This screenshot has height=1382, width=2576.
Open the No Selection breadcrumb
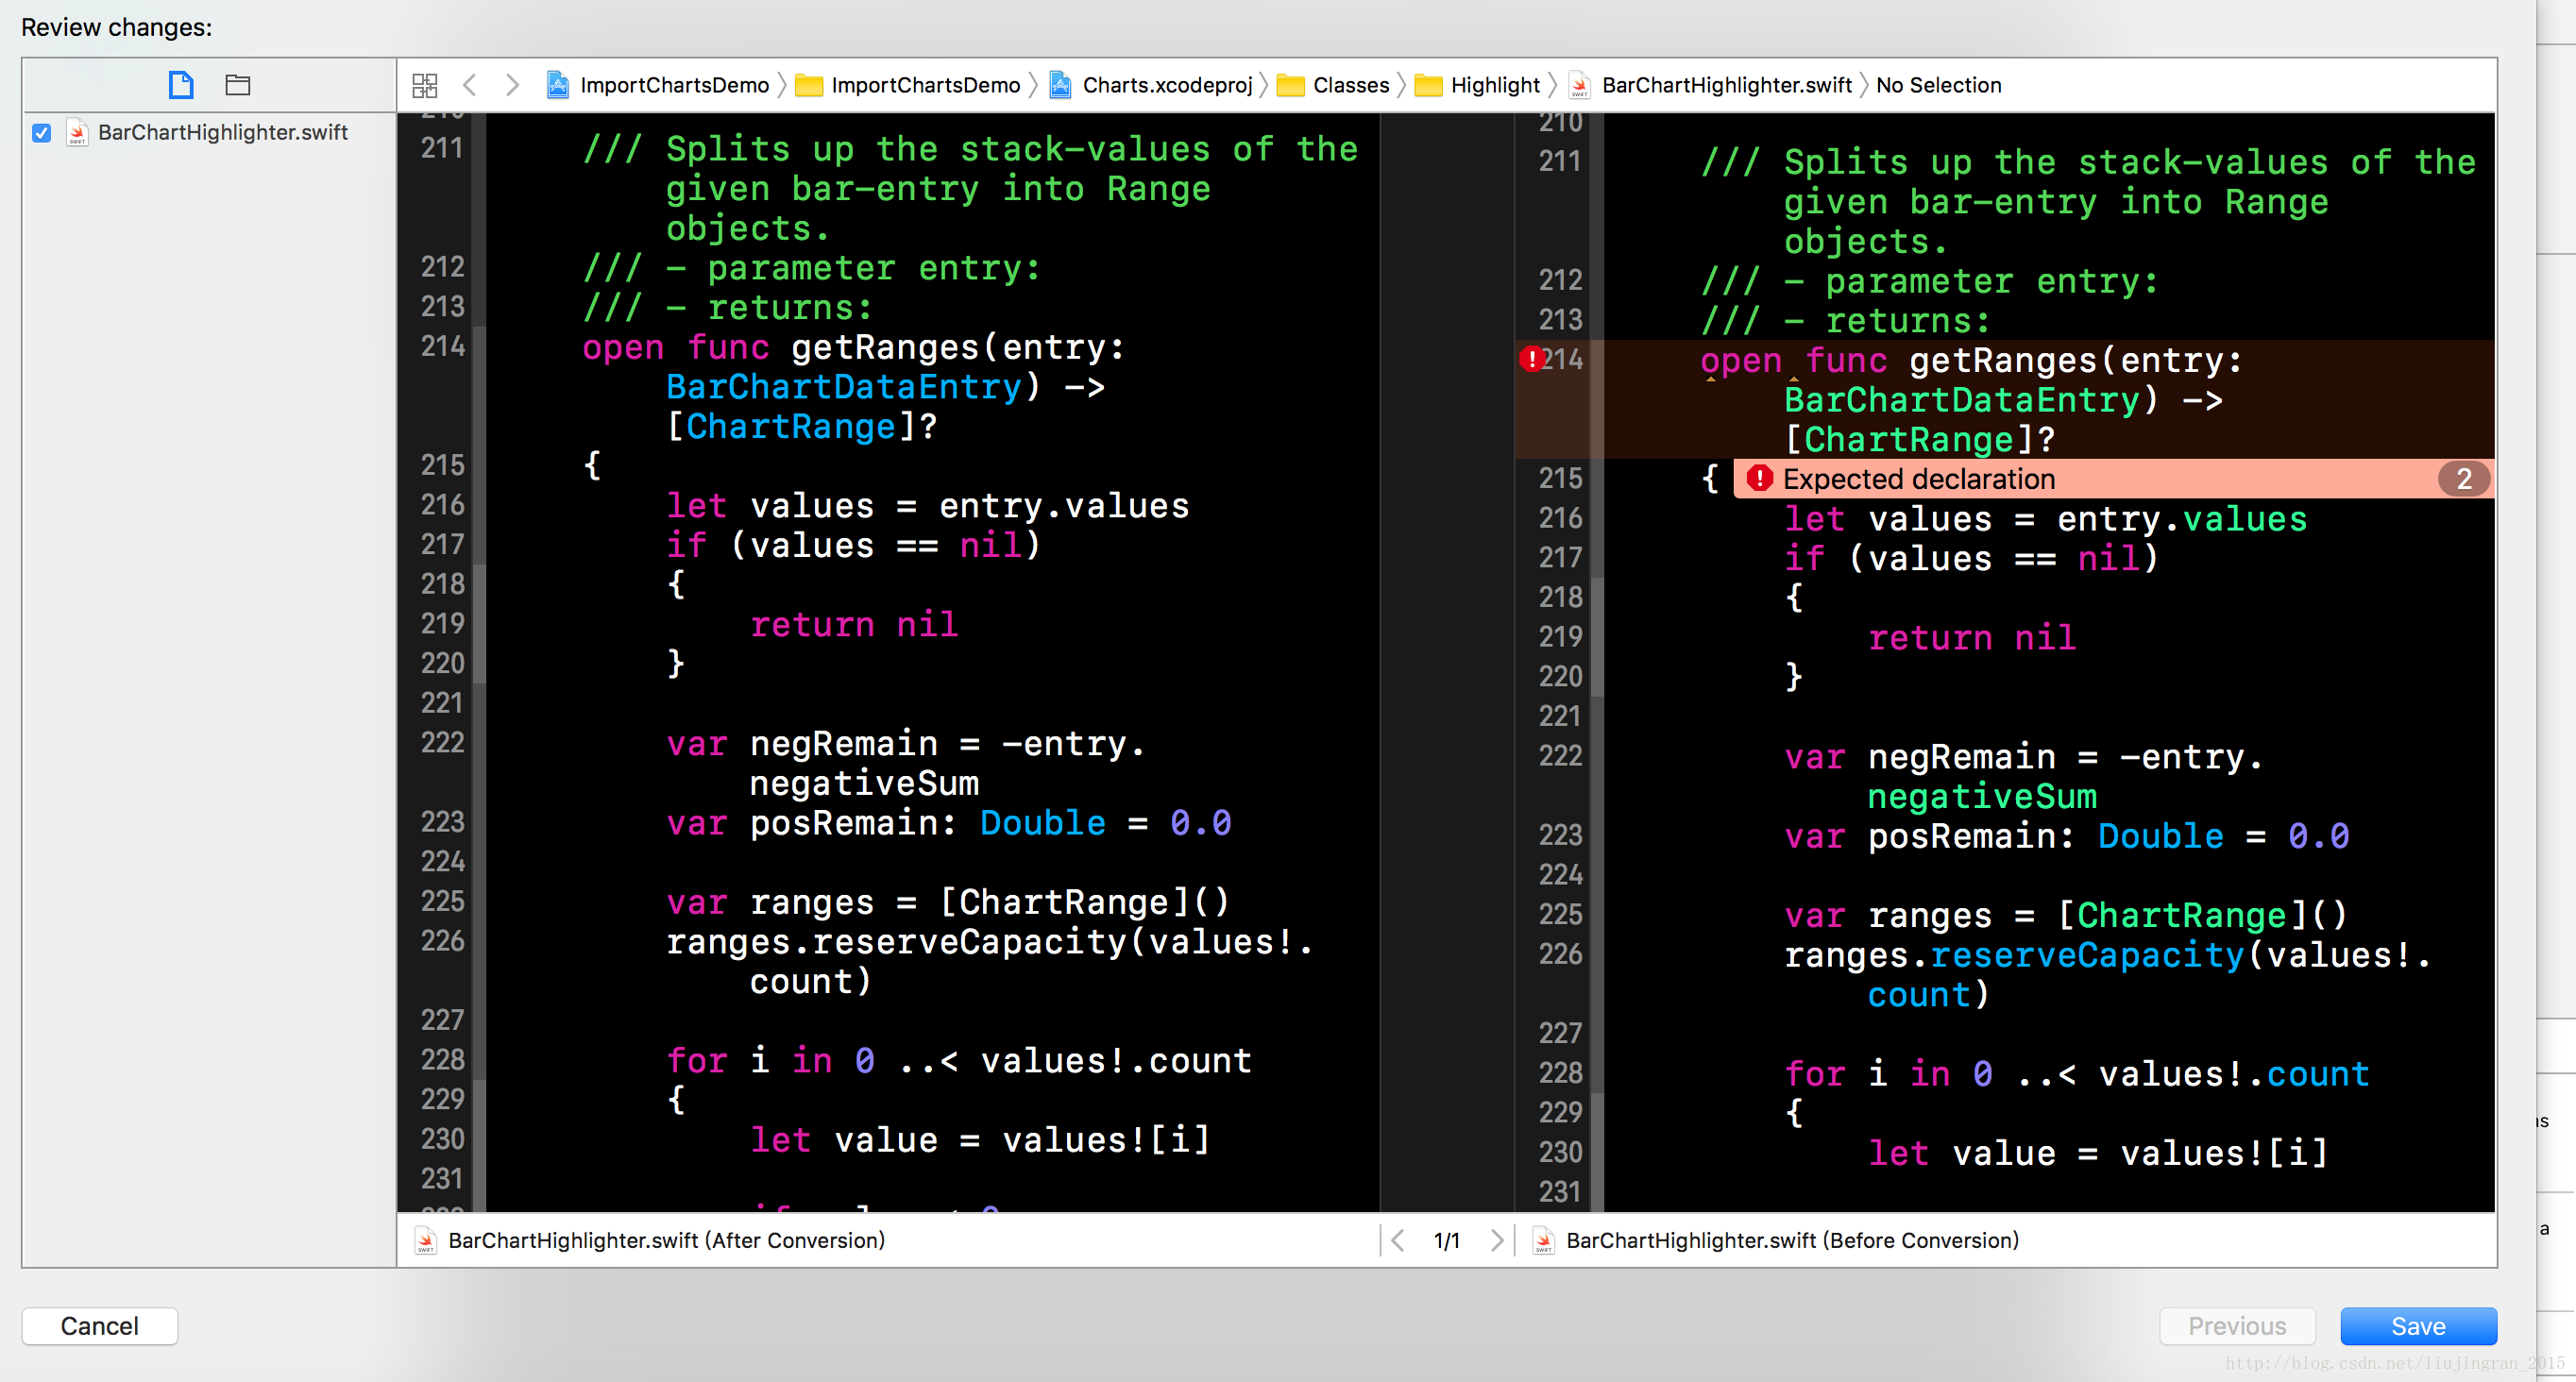(x=1938, y=85)
